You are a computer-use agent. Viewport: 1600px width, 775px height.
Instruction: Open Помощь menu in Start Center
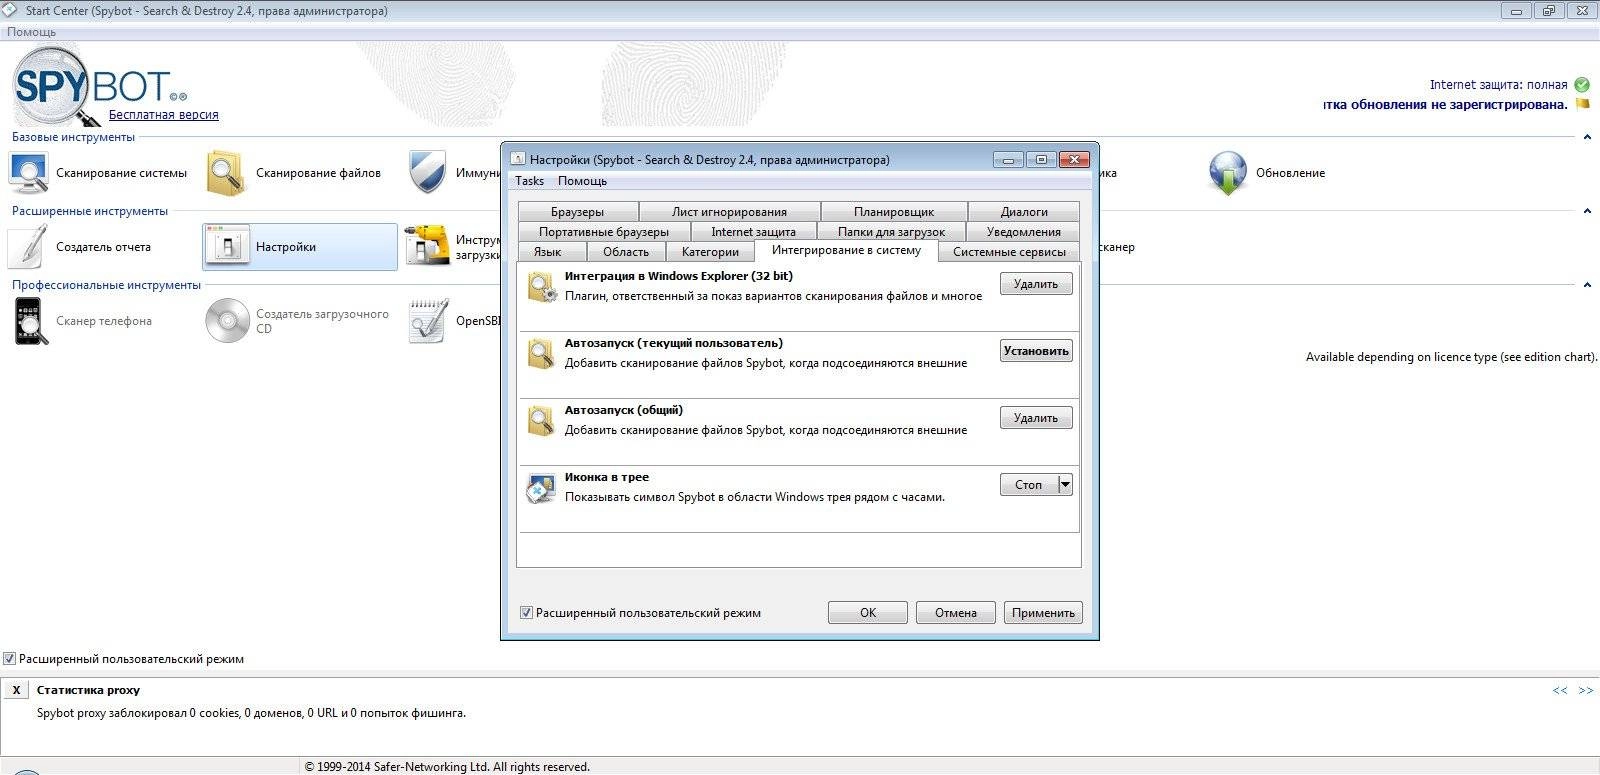coord(32,32)
